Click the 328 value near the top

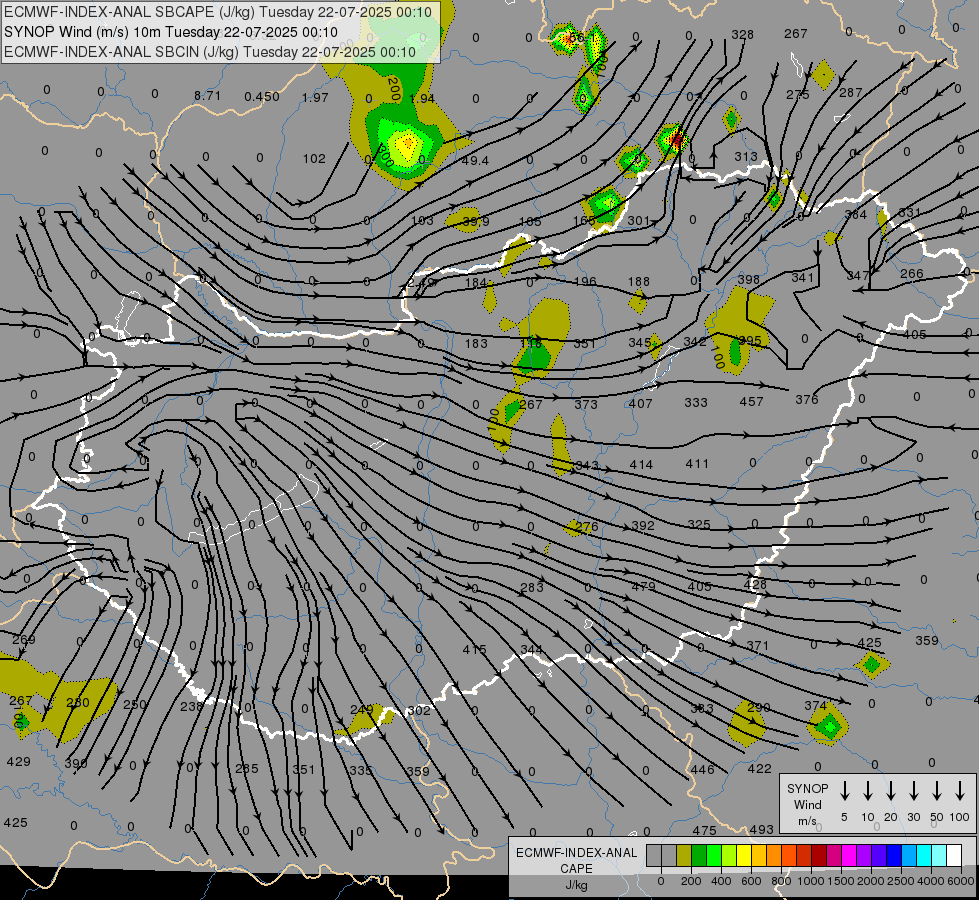coord(742,34)
